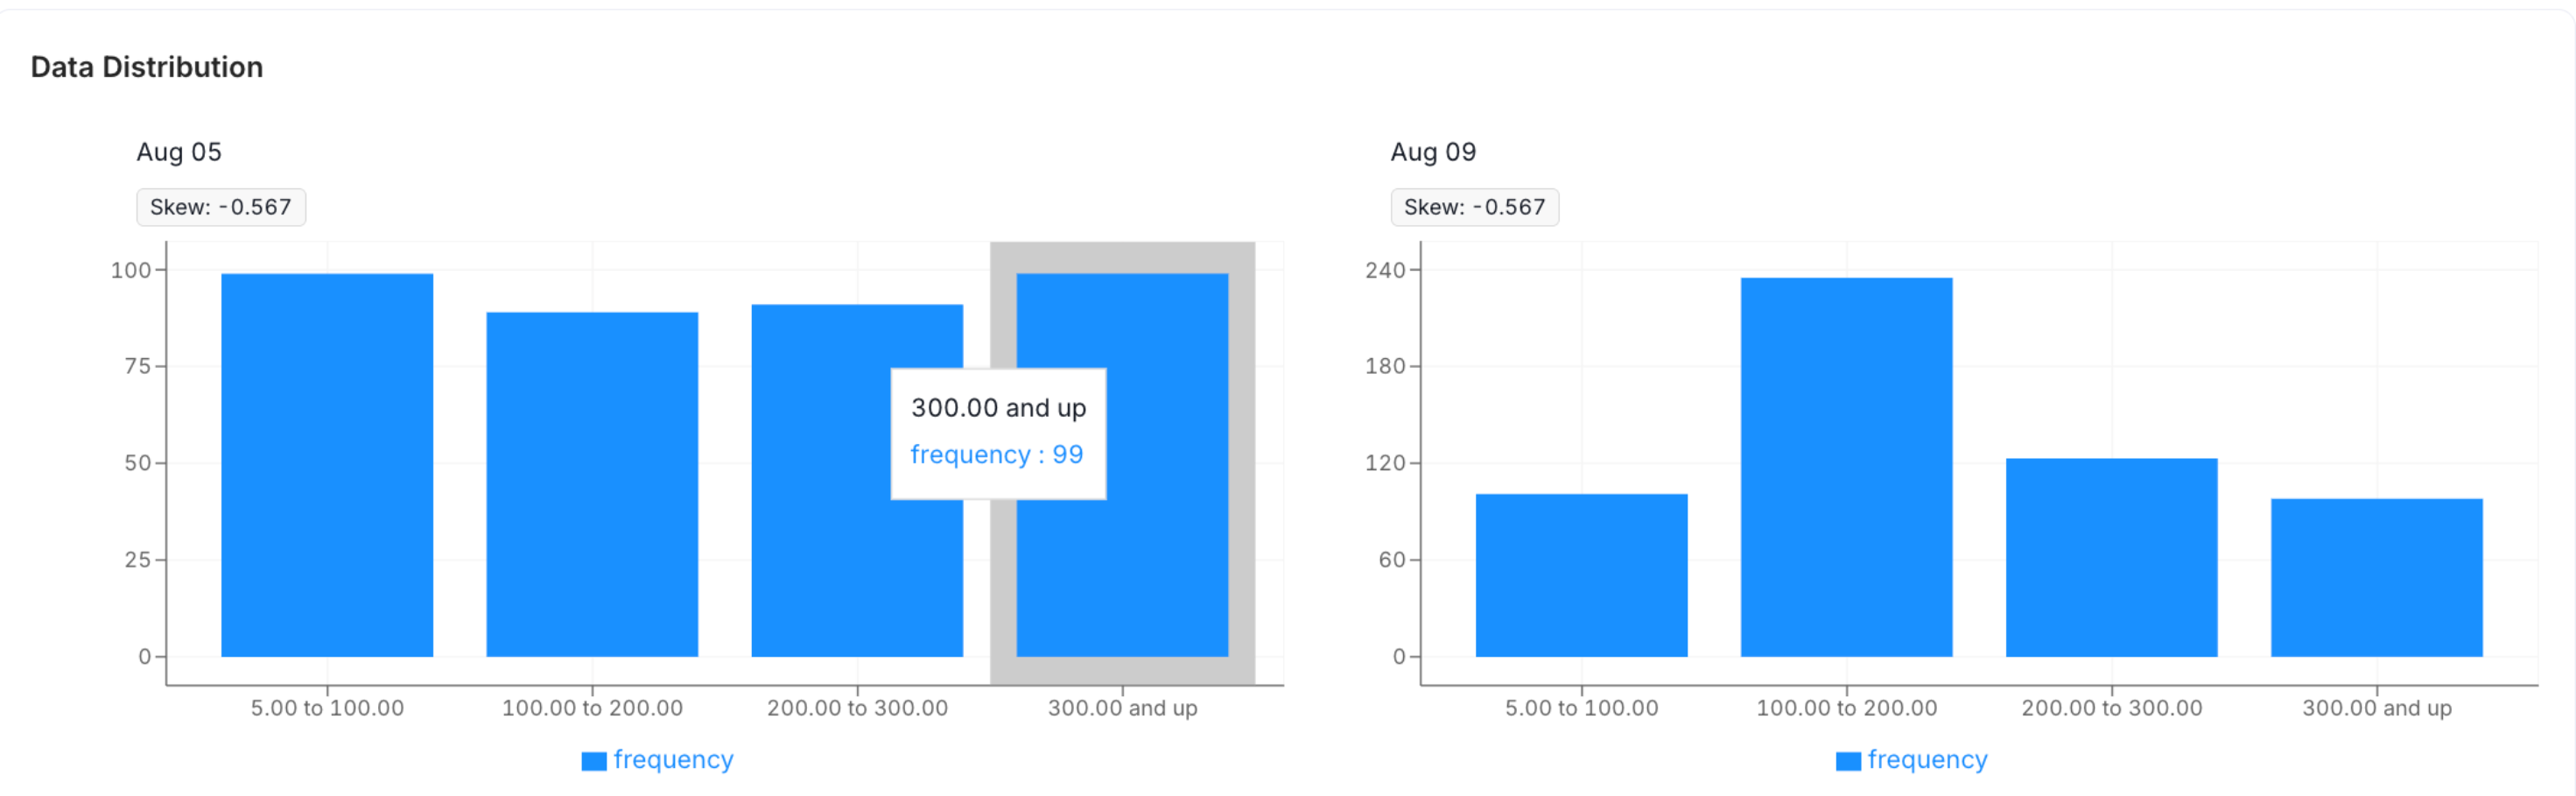Toggle the frequency legend label under Aug 05

pos(673,760)
